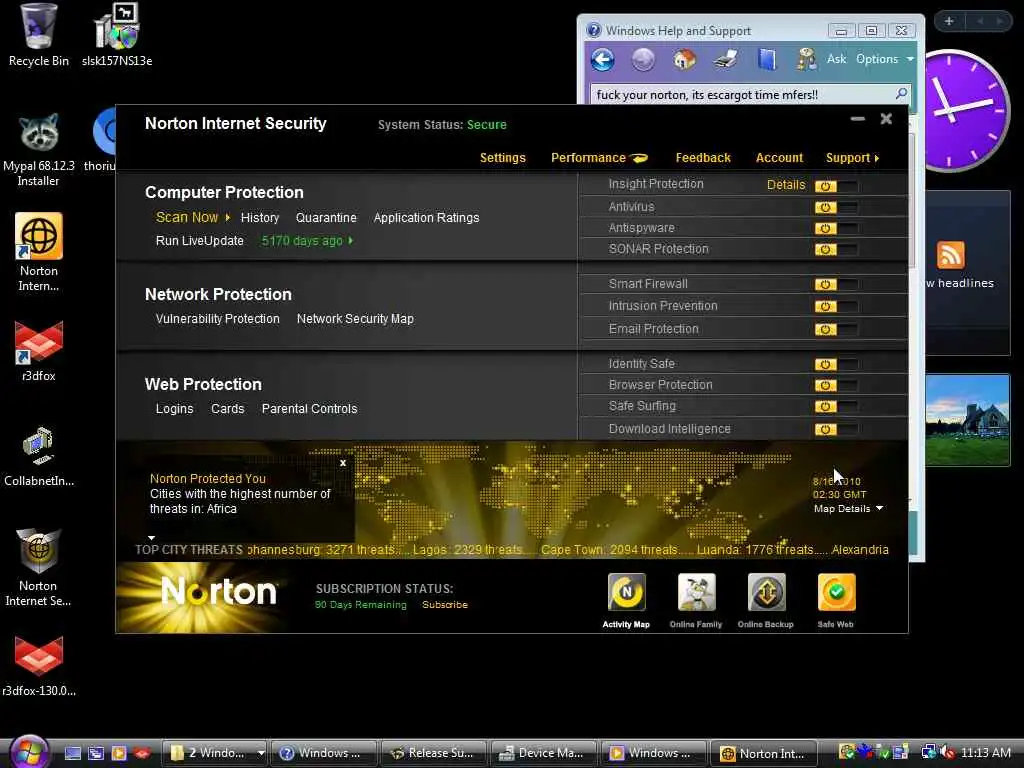Open Recycle Bin desktop icon
The image size is (1024, 768).
(x=39, y=35)
